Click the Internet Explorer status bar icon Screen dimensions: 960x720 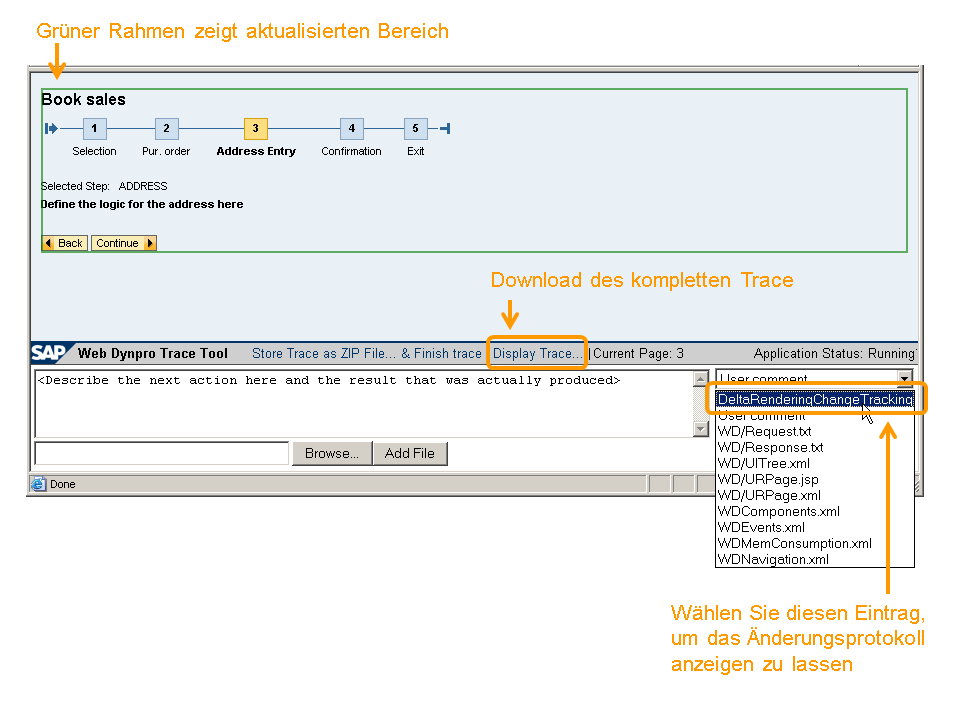click(x=39, y=484)
